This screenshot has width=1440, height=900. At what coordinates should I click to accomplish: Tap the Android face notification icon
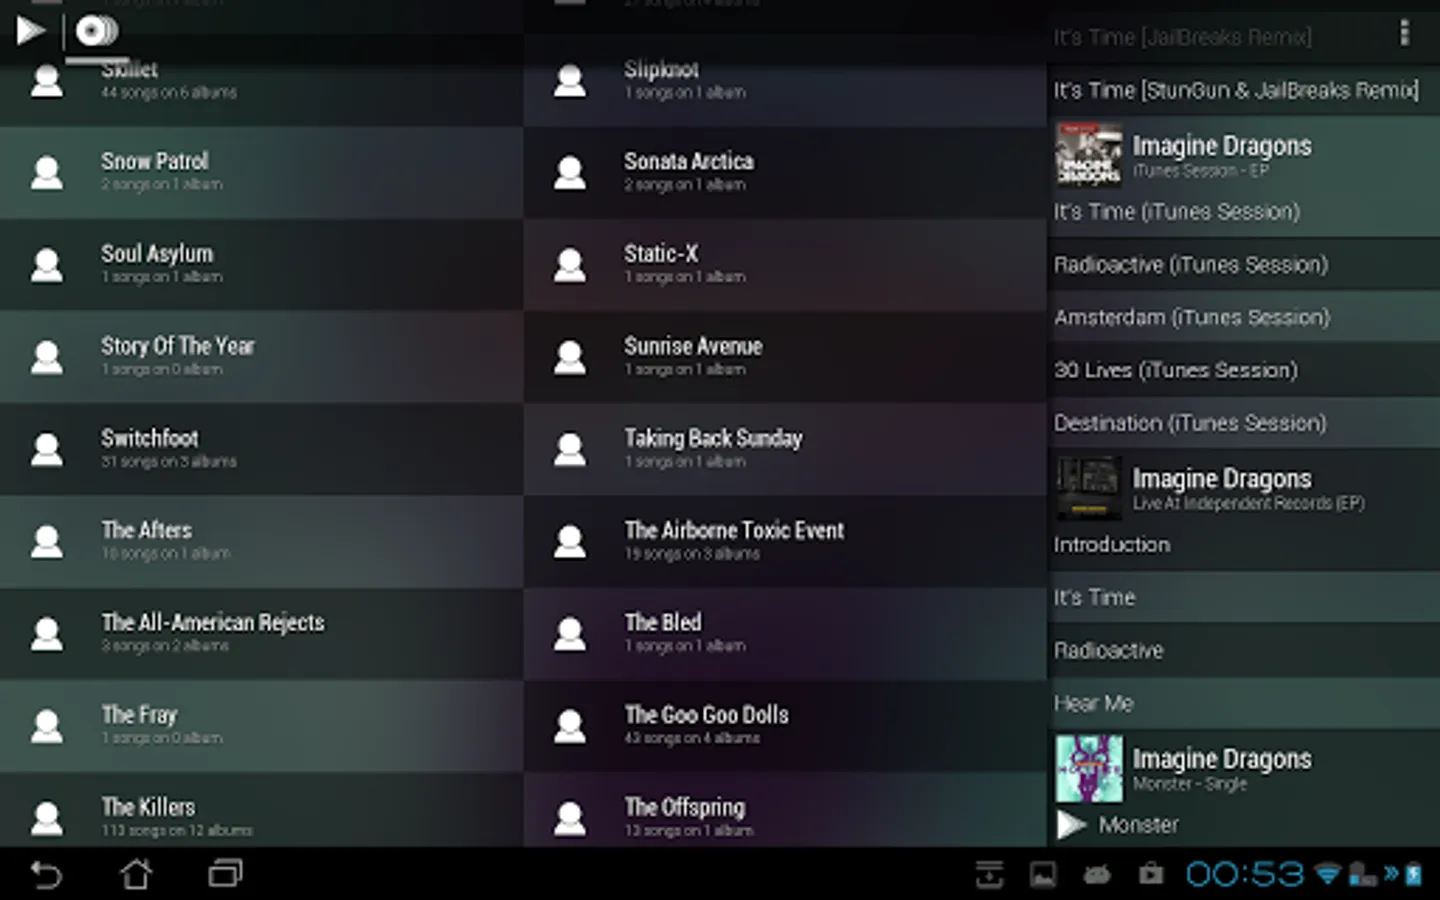[x=1097, y=875]
